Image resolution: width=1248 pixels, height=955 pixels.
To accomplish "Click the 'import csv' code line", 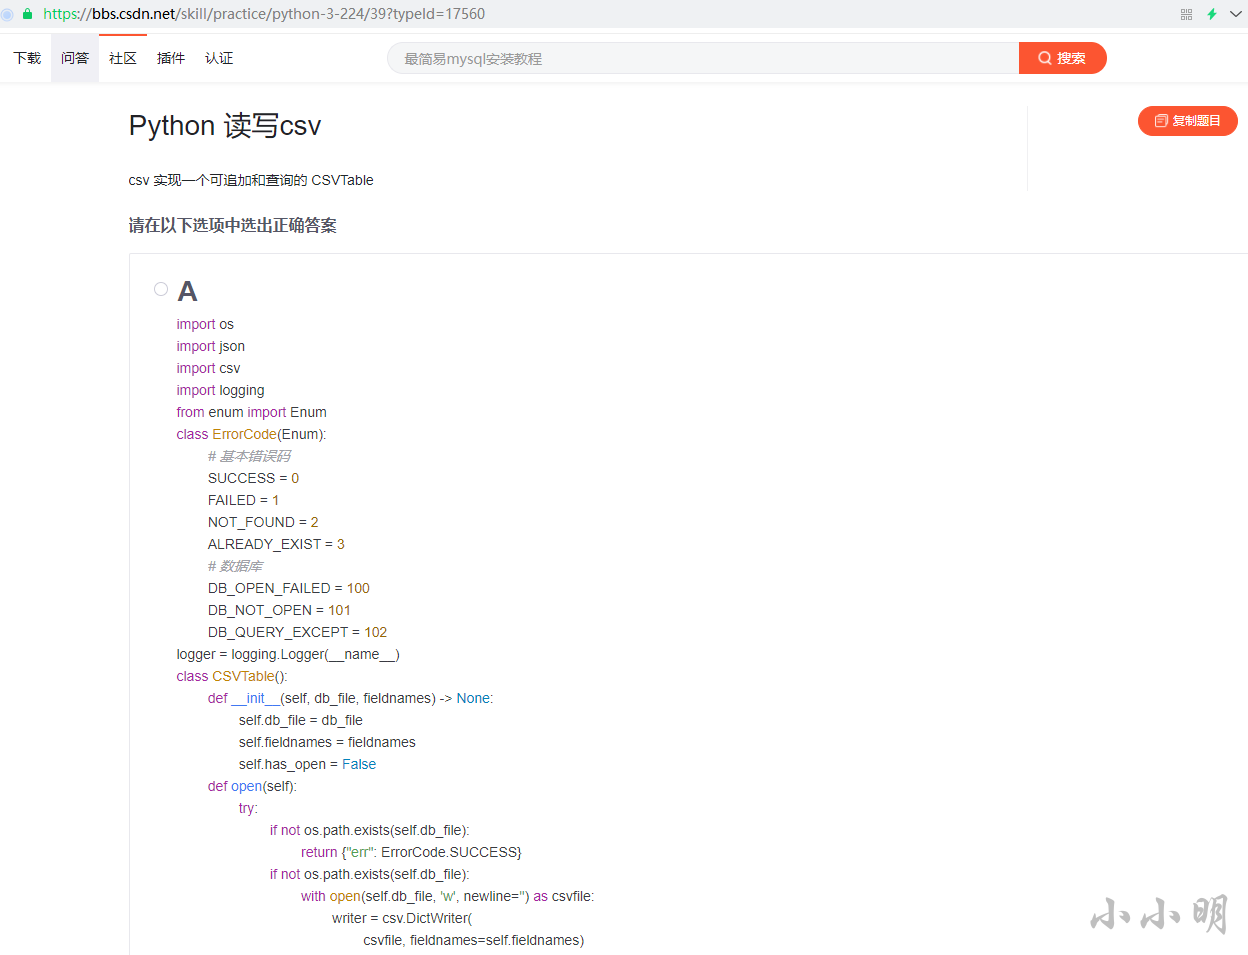I will click(208, 368).
